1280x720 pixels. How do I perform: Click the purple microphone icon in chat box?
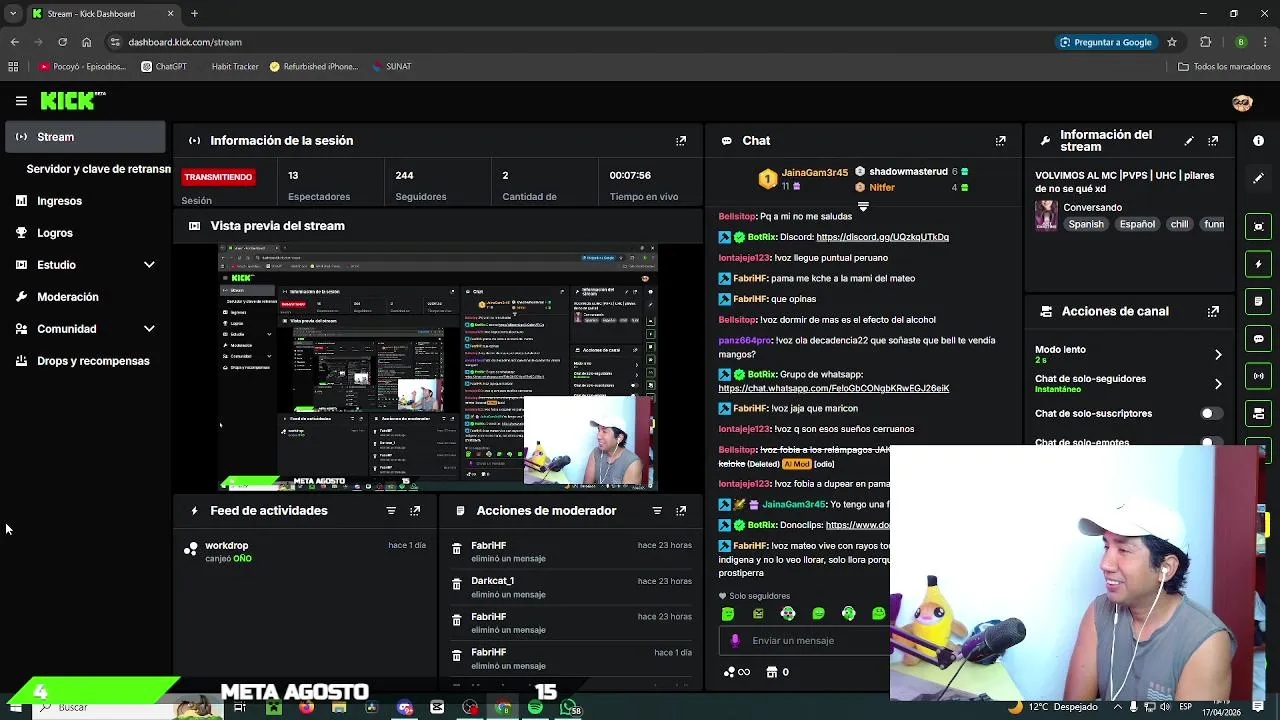pyautogui.click(x=735, y=641)
